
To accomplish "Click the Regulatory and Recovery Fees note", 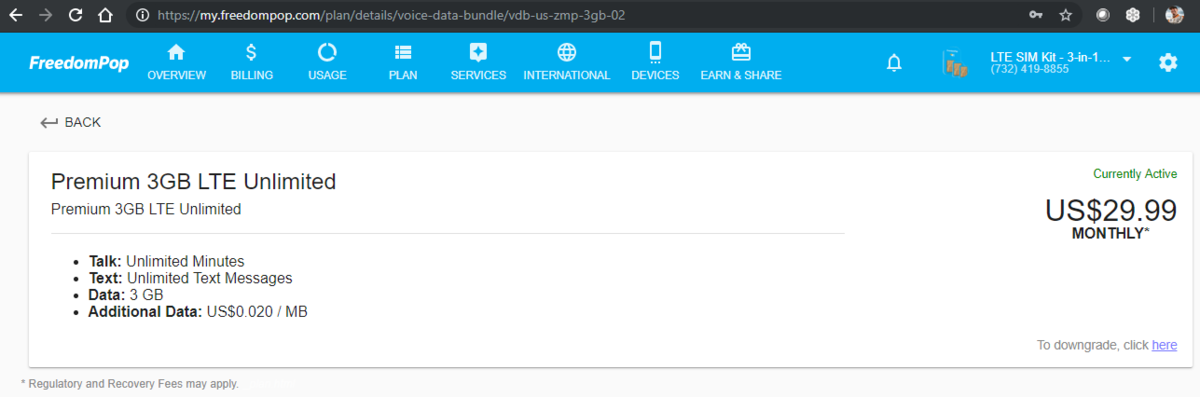I will point(130,384).
